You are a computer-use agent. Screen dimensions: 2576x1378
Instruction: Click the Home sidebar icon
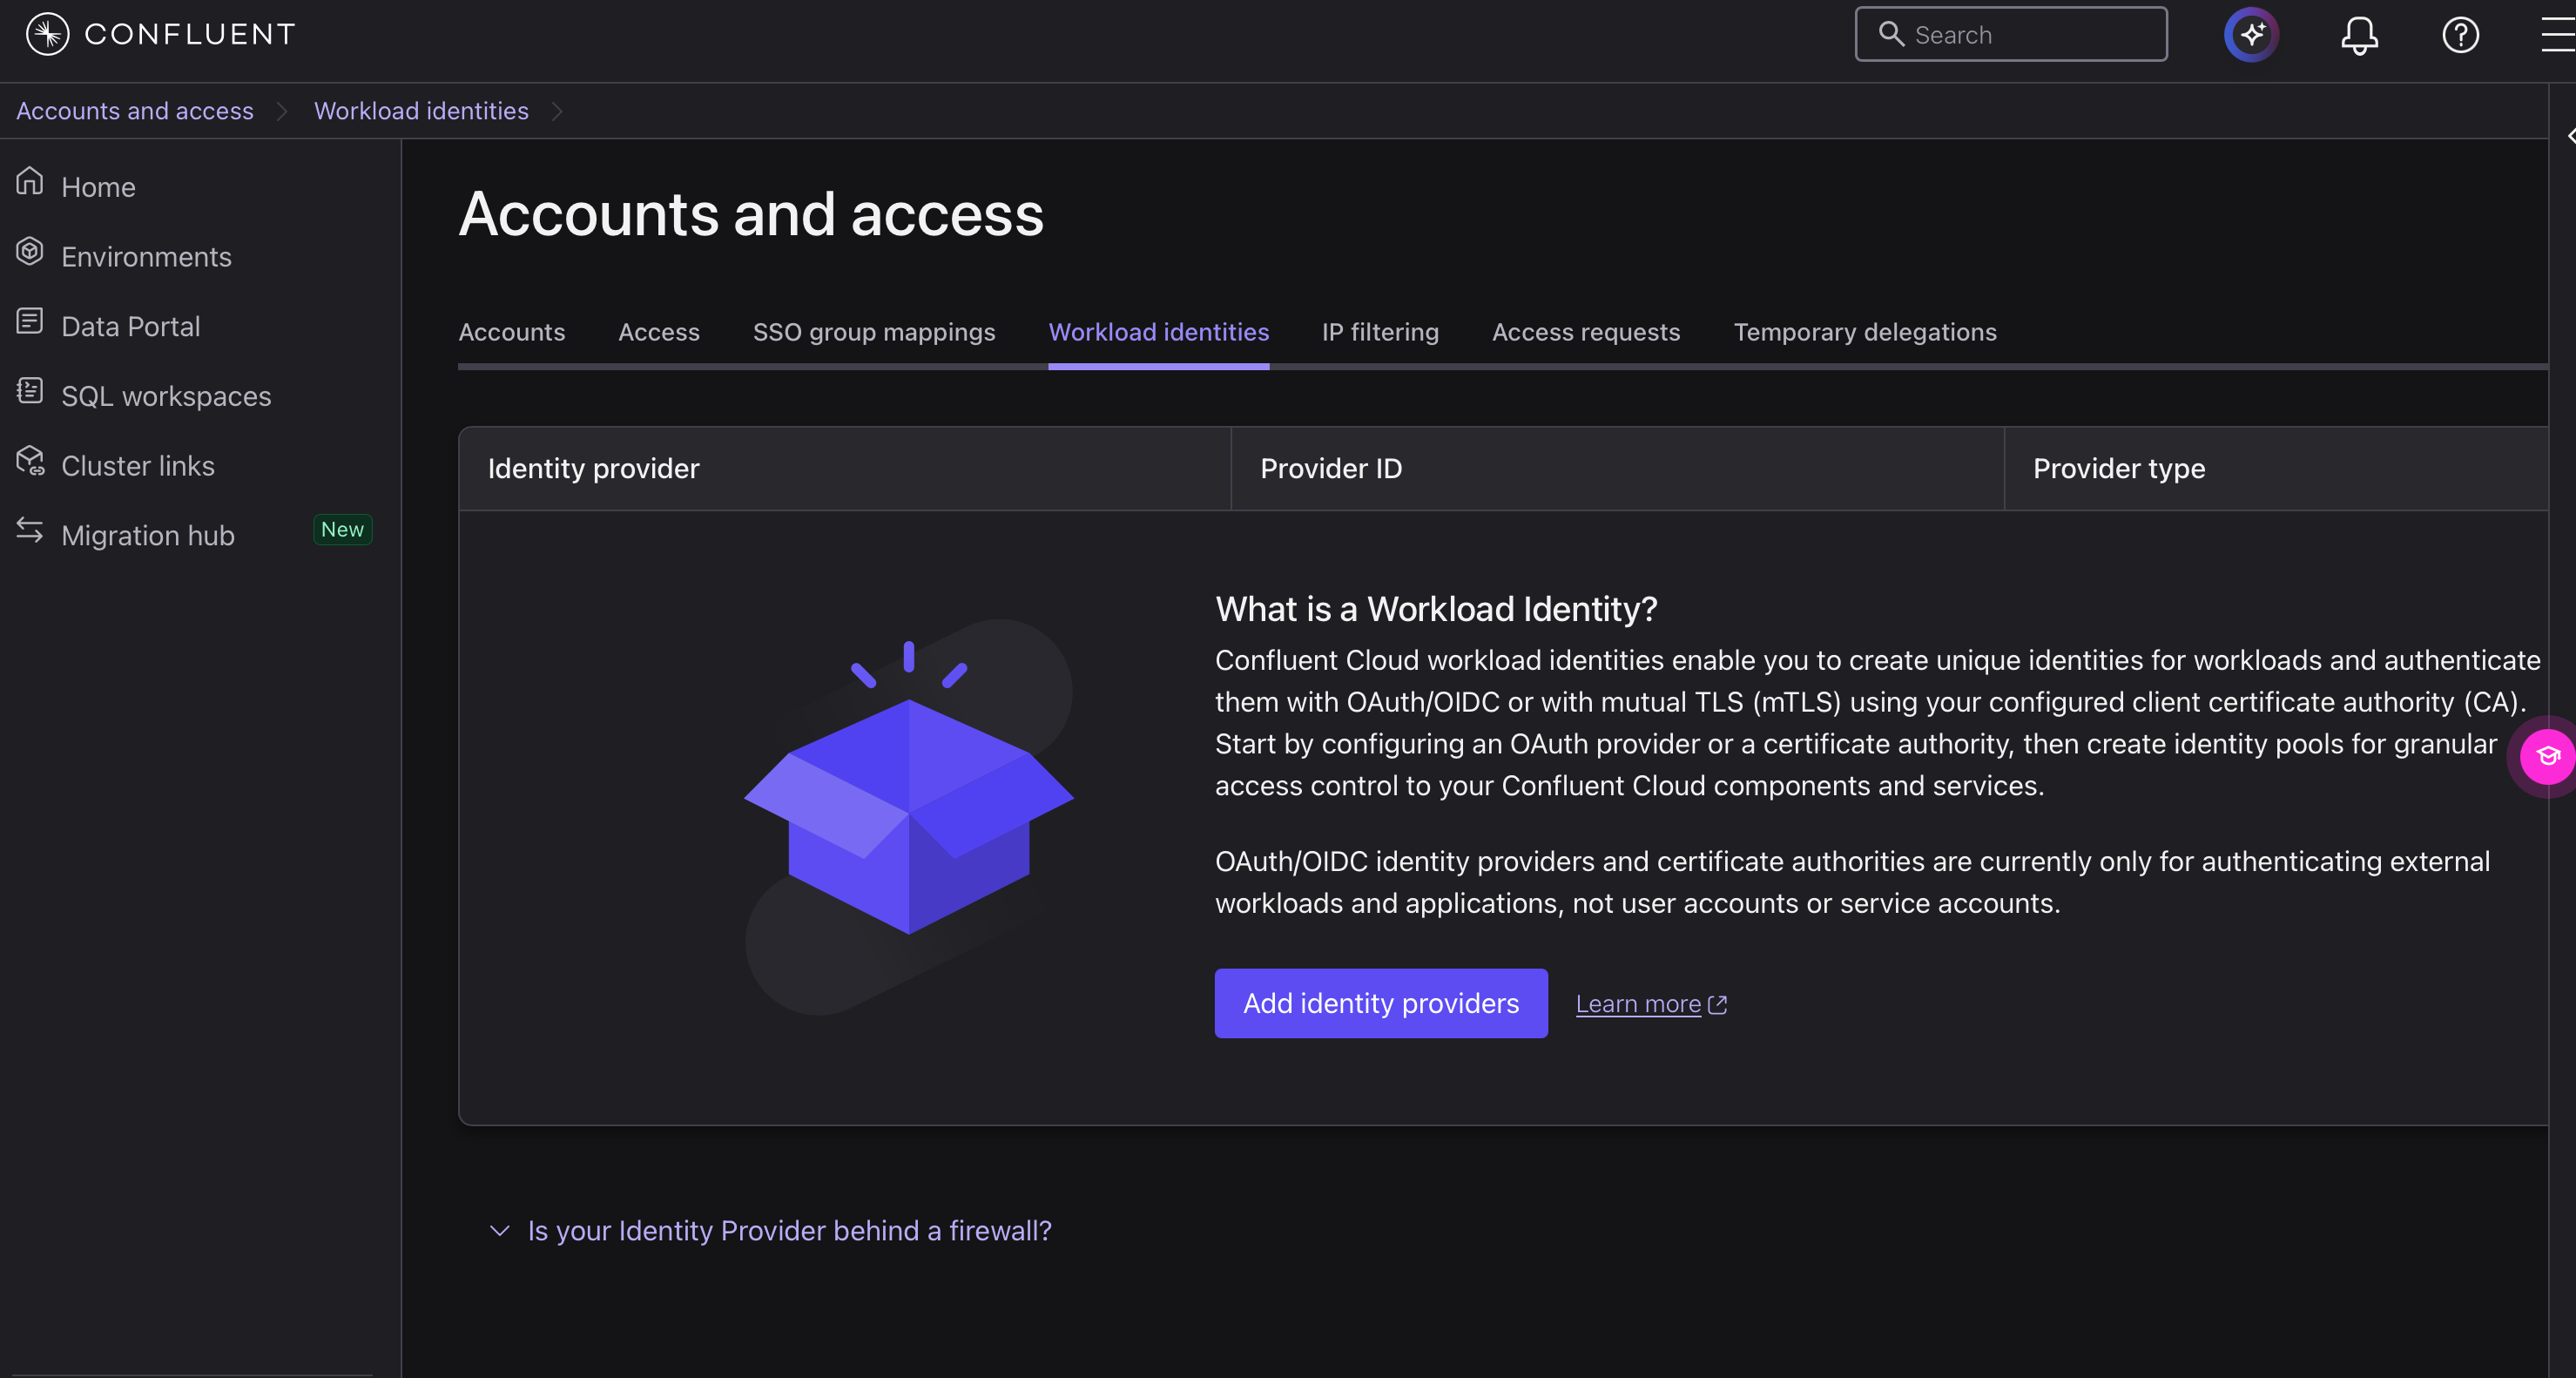[30, 181]
